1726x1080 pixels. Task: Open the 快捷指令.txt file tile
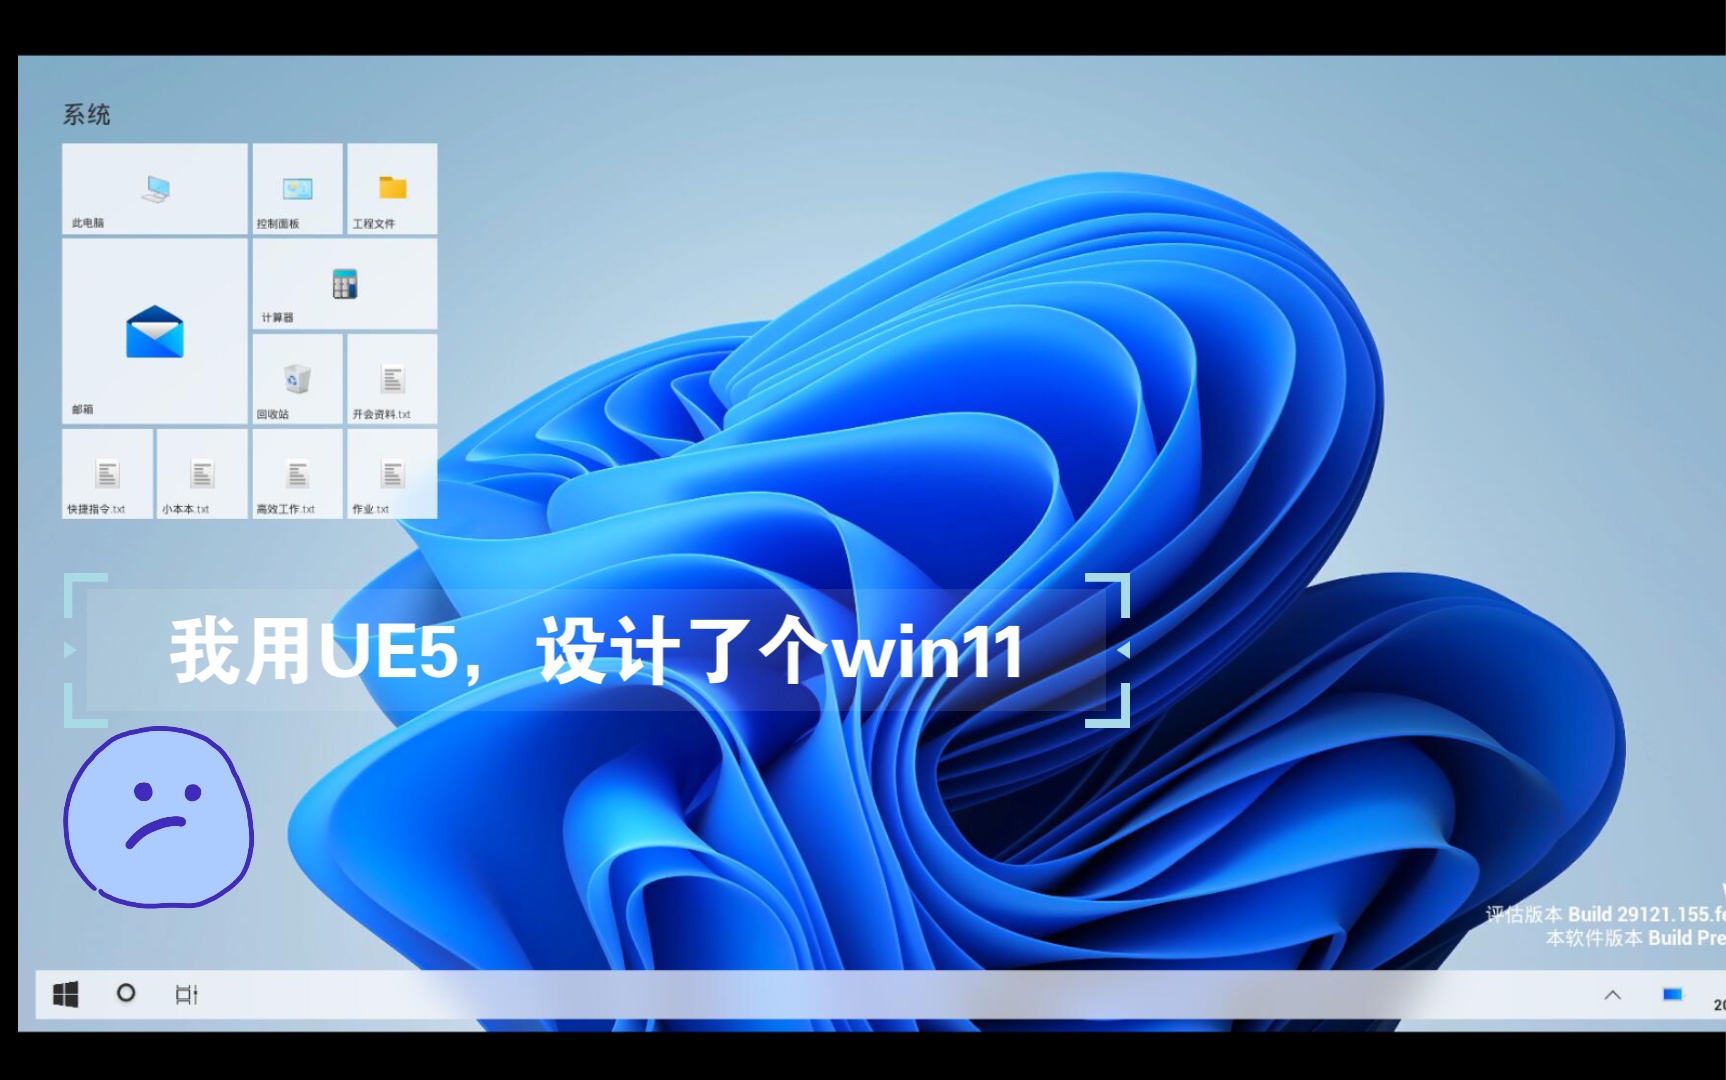(108, 474)
